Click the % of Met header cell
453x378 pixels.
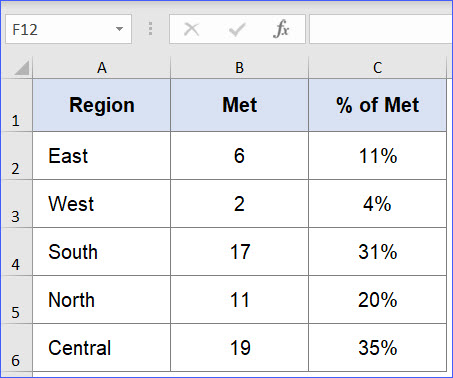coord(377,105)
